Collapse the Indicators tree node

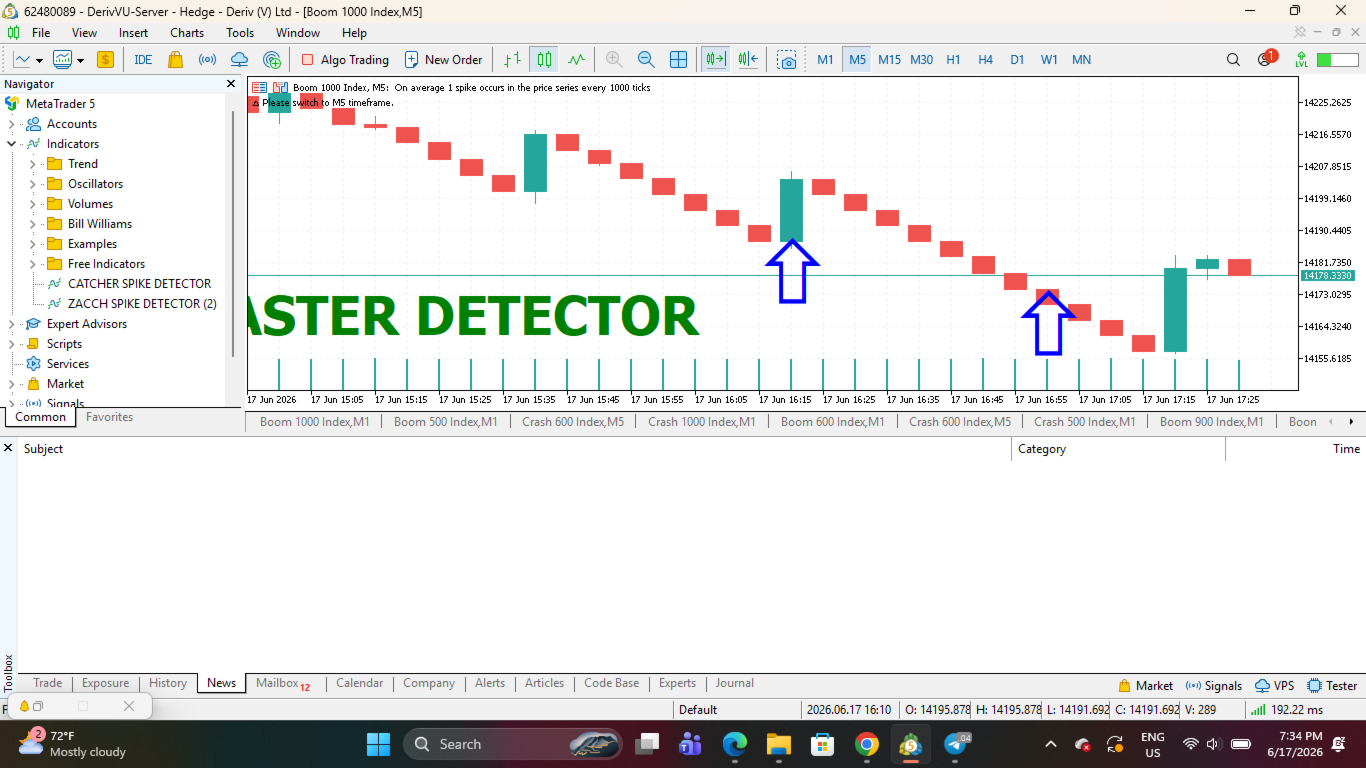[x=12, y=144]
